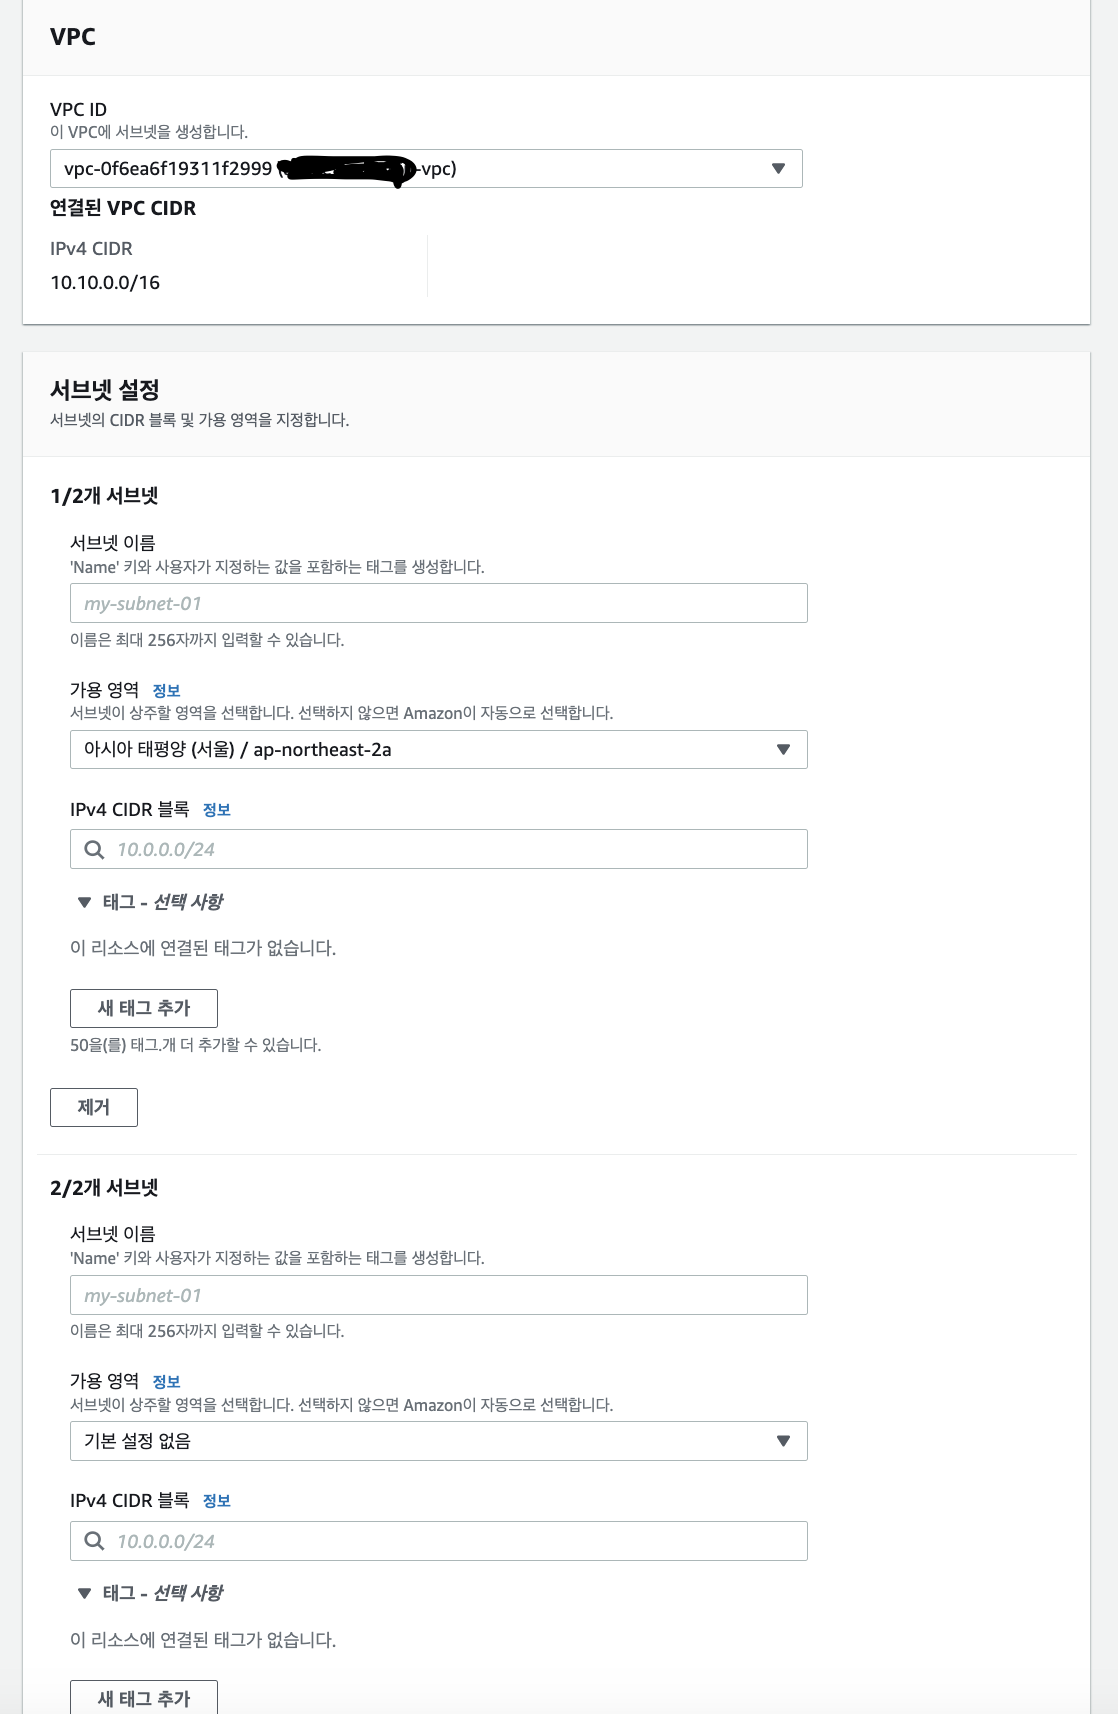Click the first subnet name input field
The width and height of the screenshot is (1118, 1714).
(438, 604)
